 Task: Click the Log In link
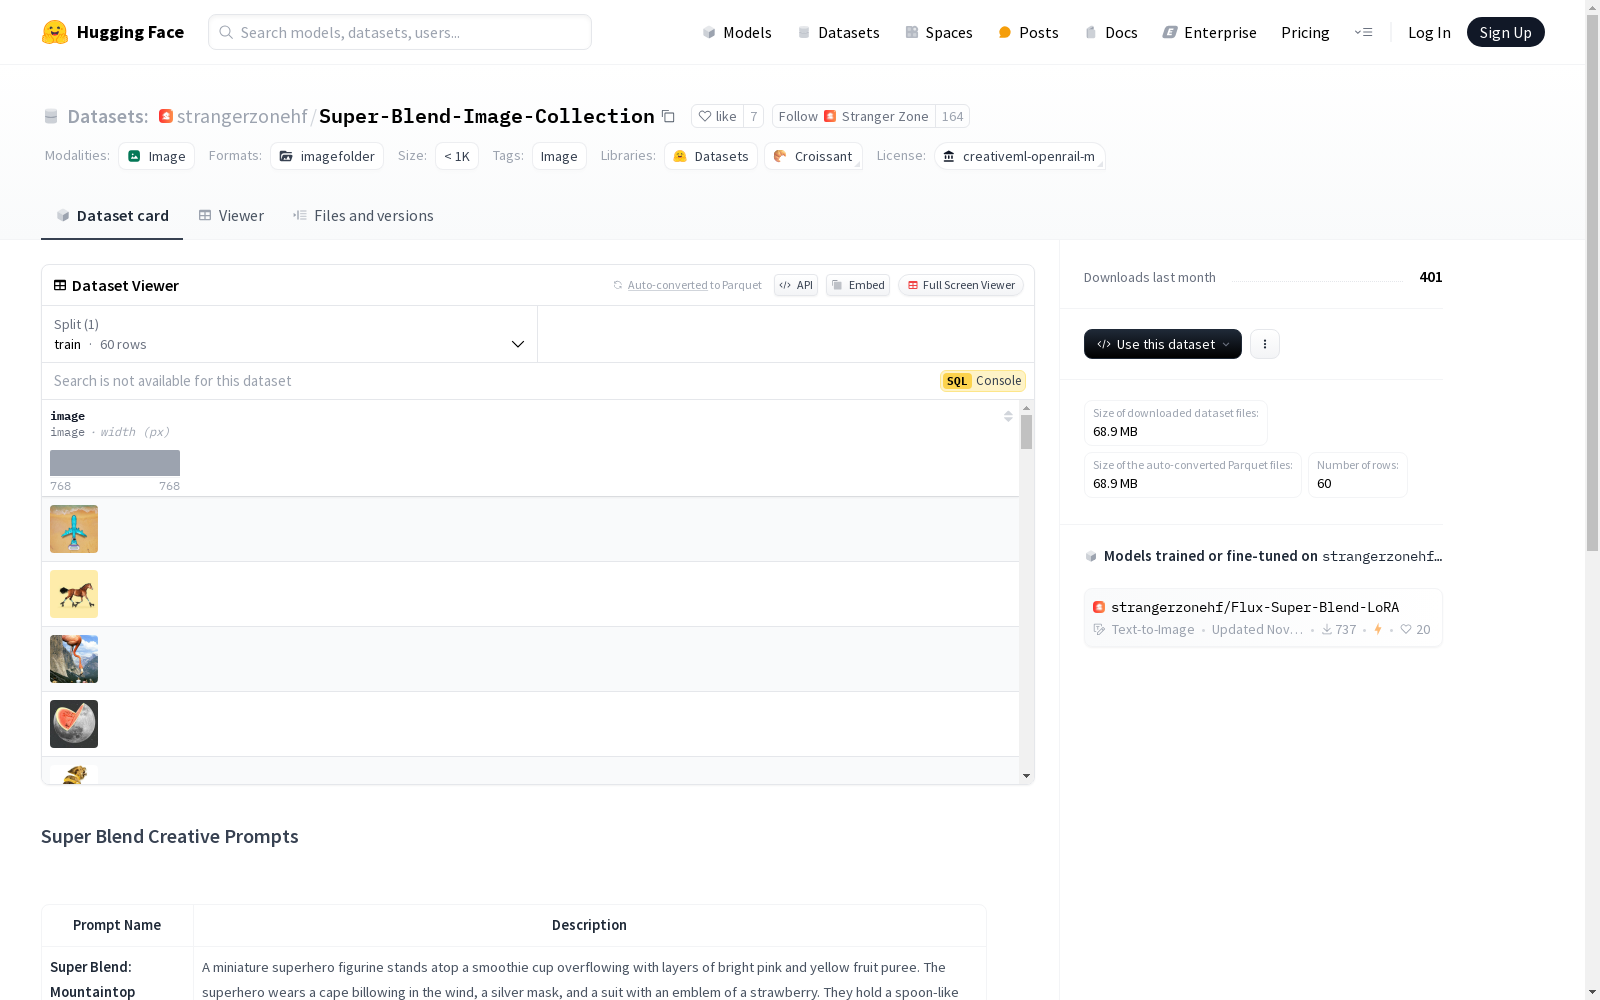1429,32
